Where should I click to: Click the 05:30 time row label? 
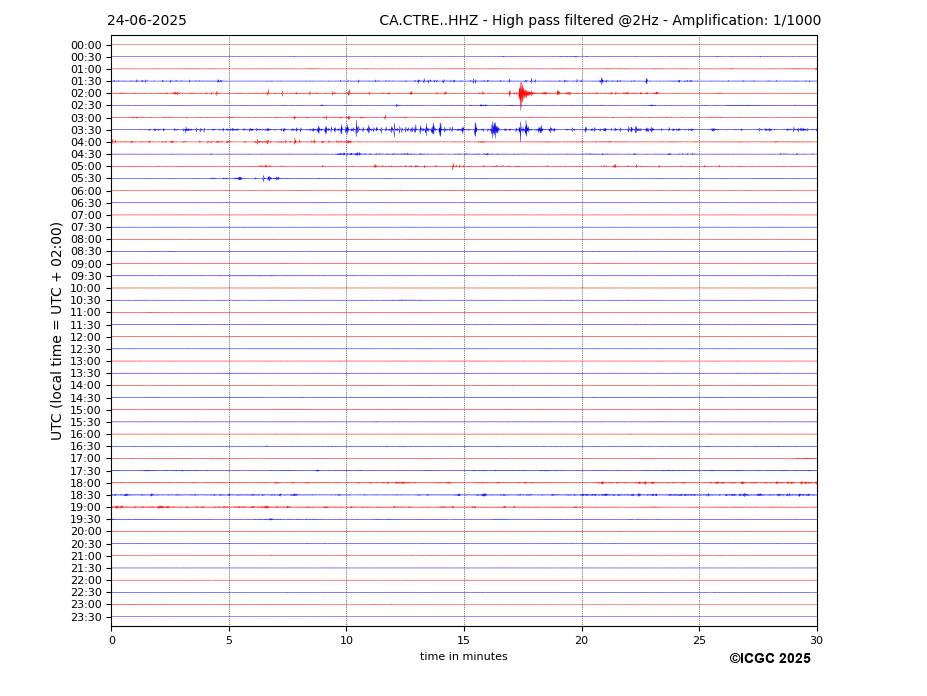(x=86, y=179)
